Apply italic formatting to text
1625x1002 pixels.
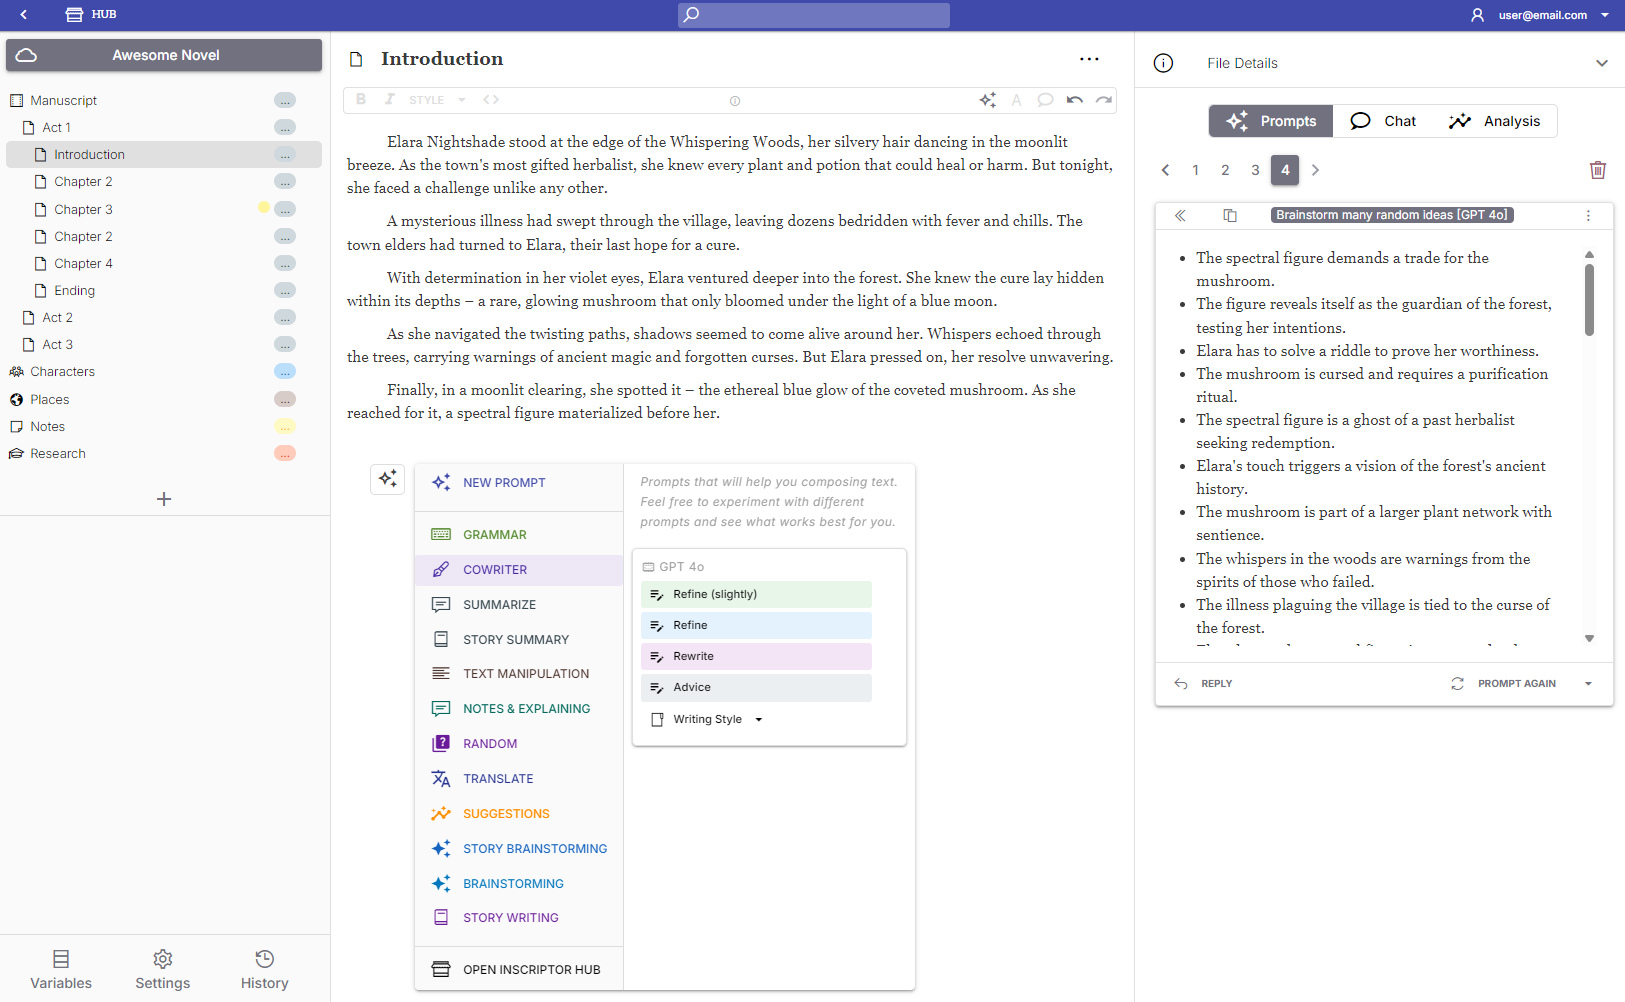(x=388, y=99)
